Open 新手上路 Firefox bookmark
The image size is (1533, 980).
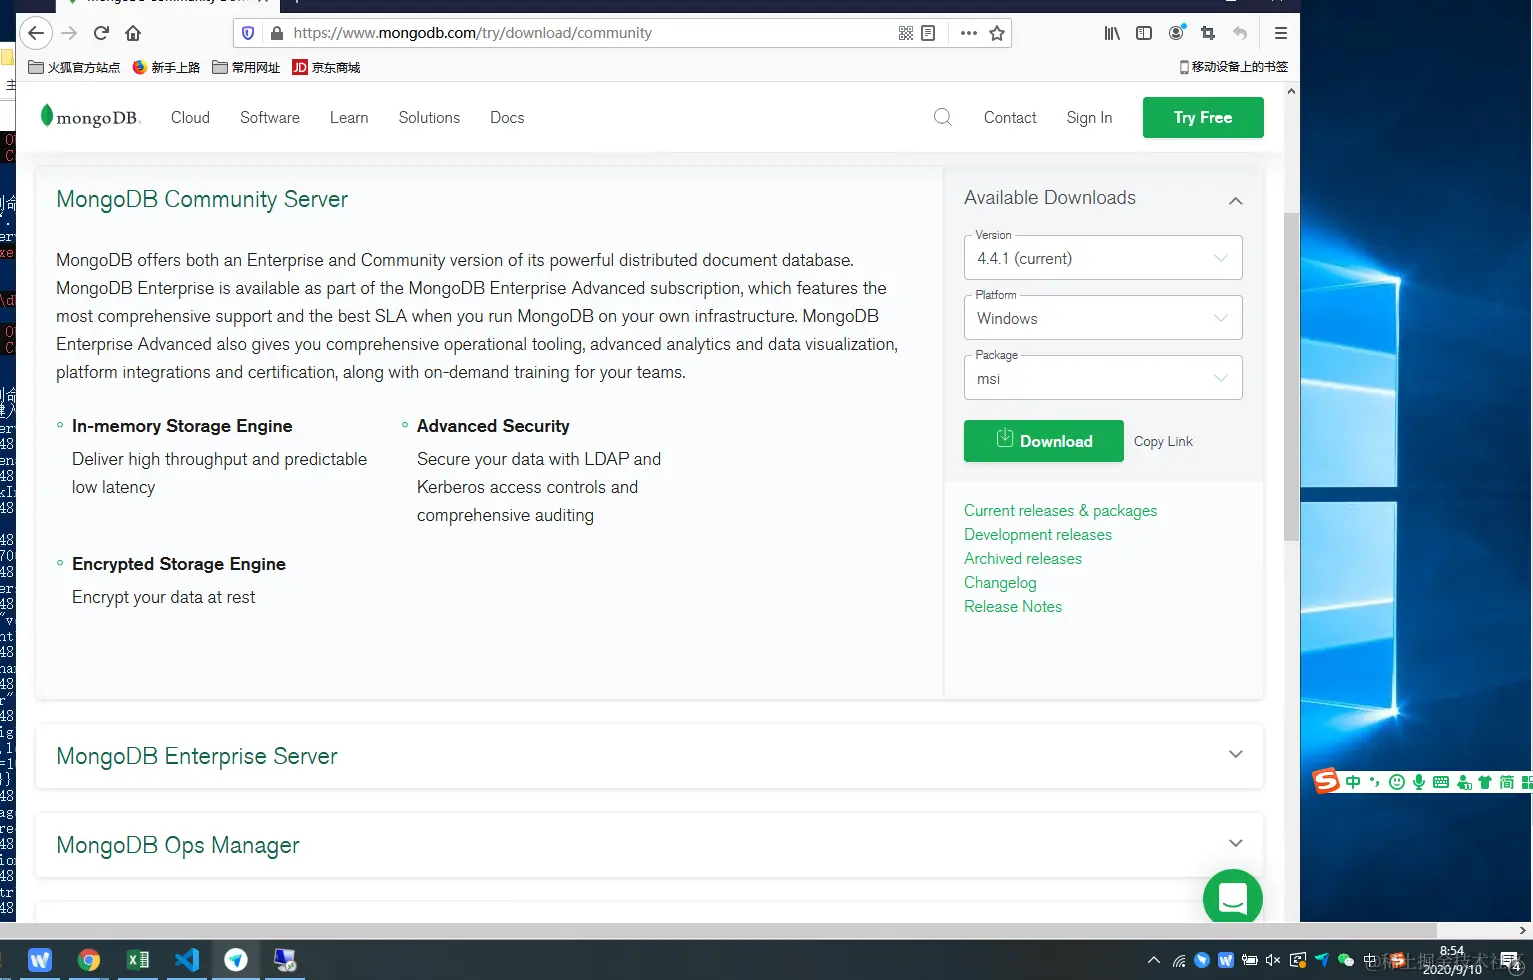click(166, 67)
